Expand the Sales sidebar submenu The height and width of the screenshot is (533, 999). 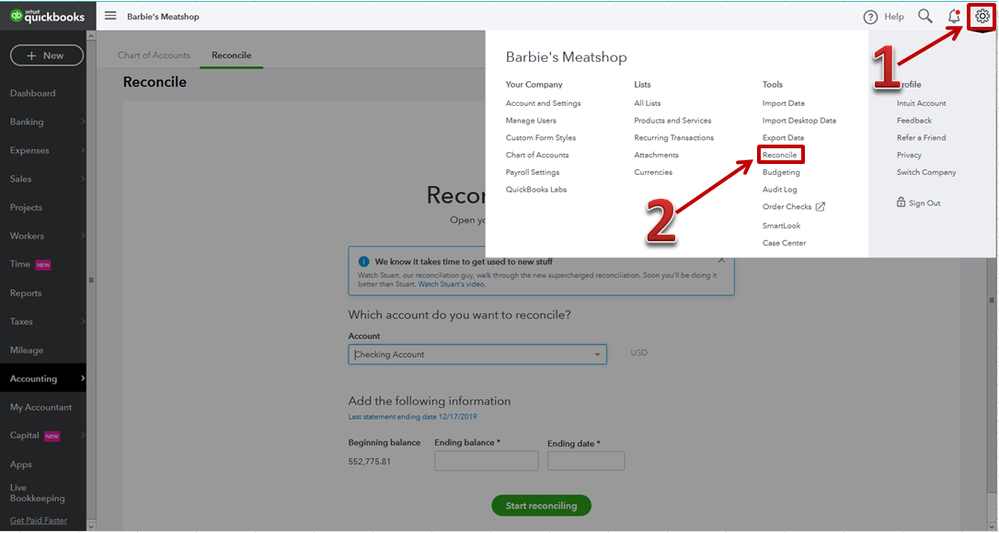(83, 179)
